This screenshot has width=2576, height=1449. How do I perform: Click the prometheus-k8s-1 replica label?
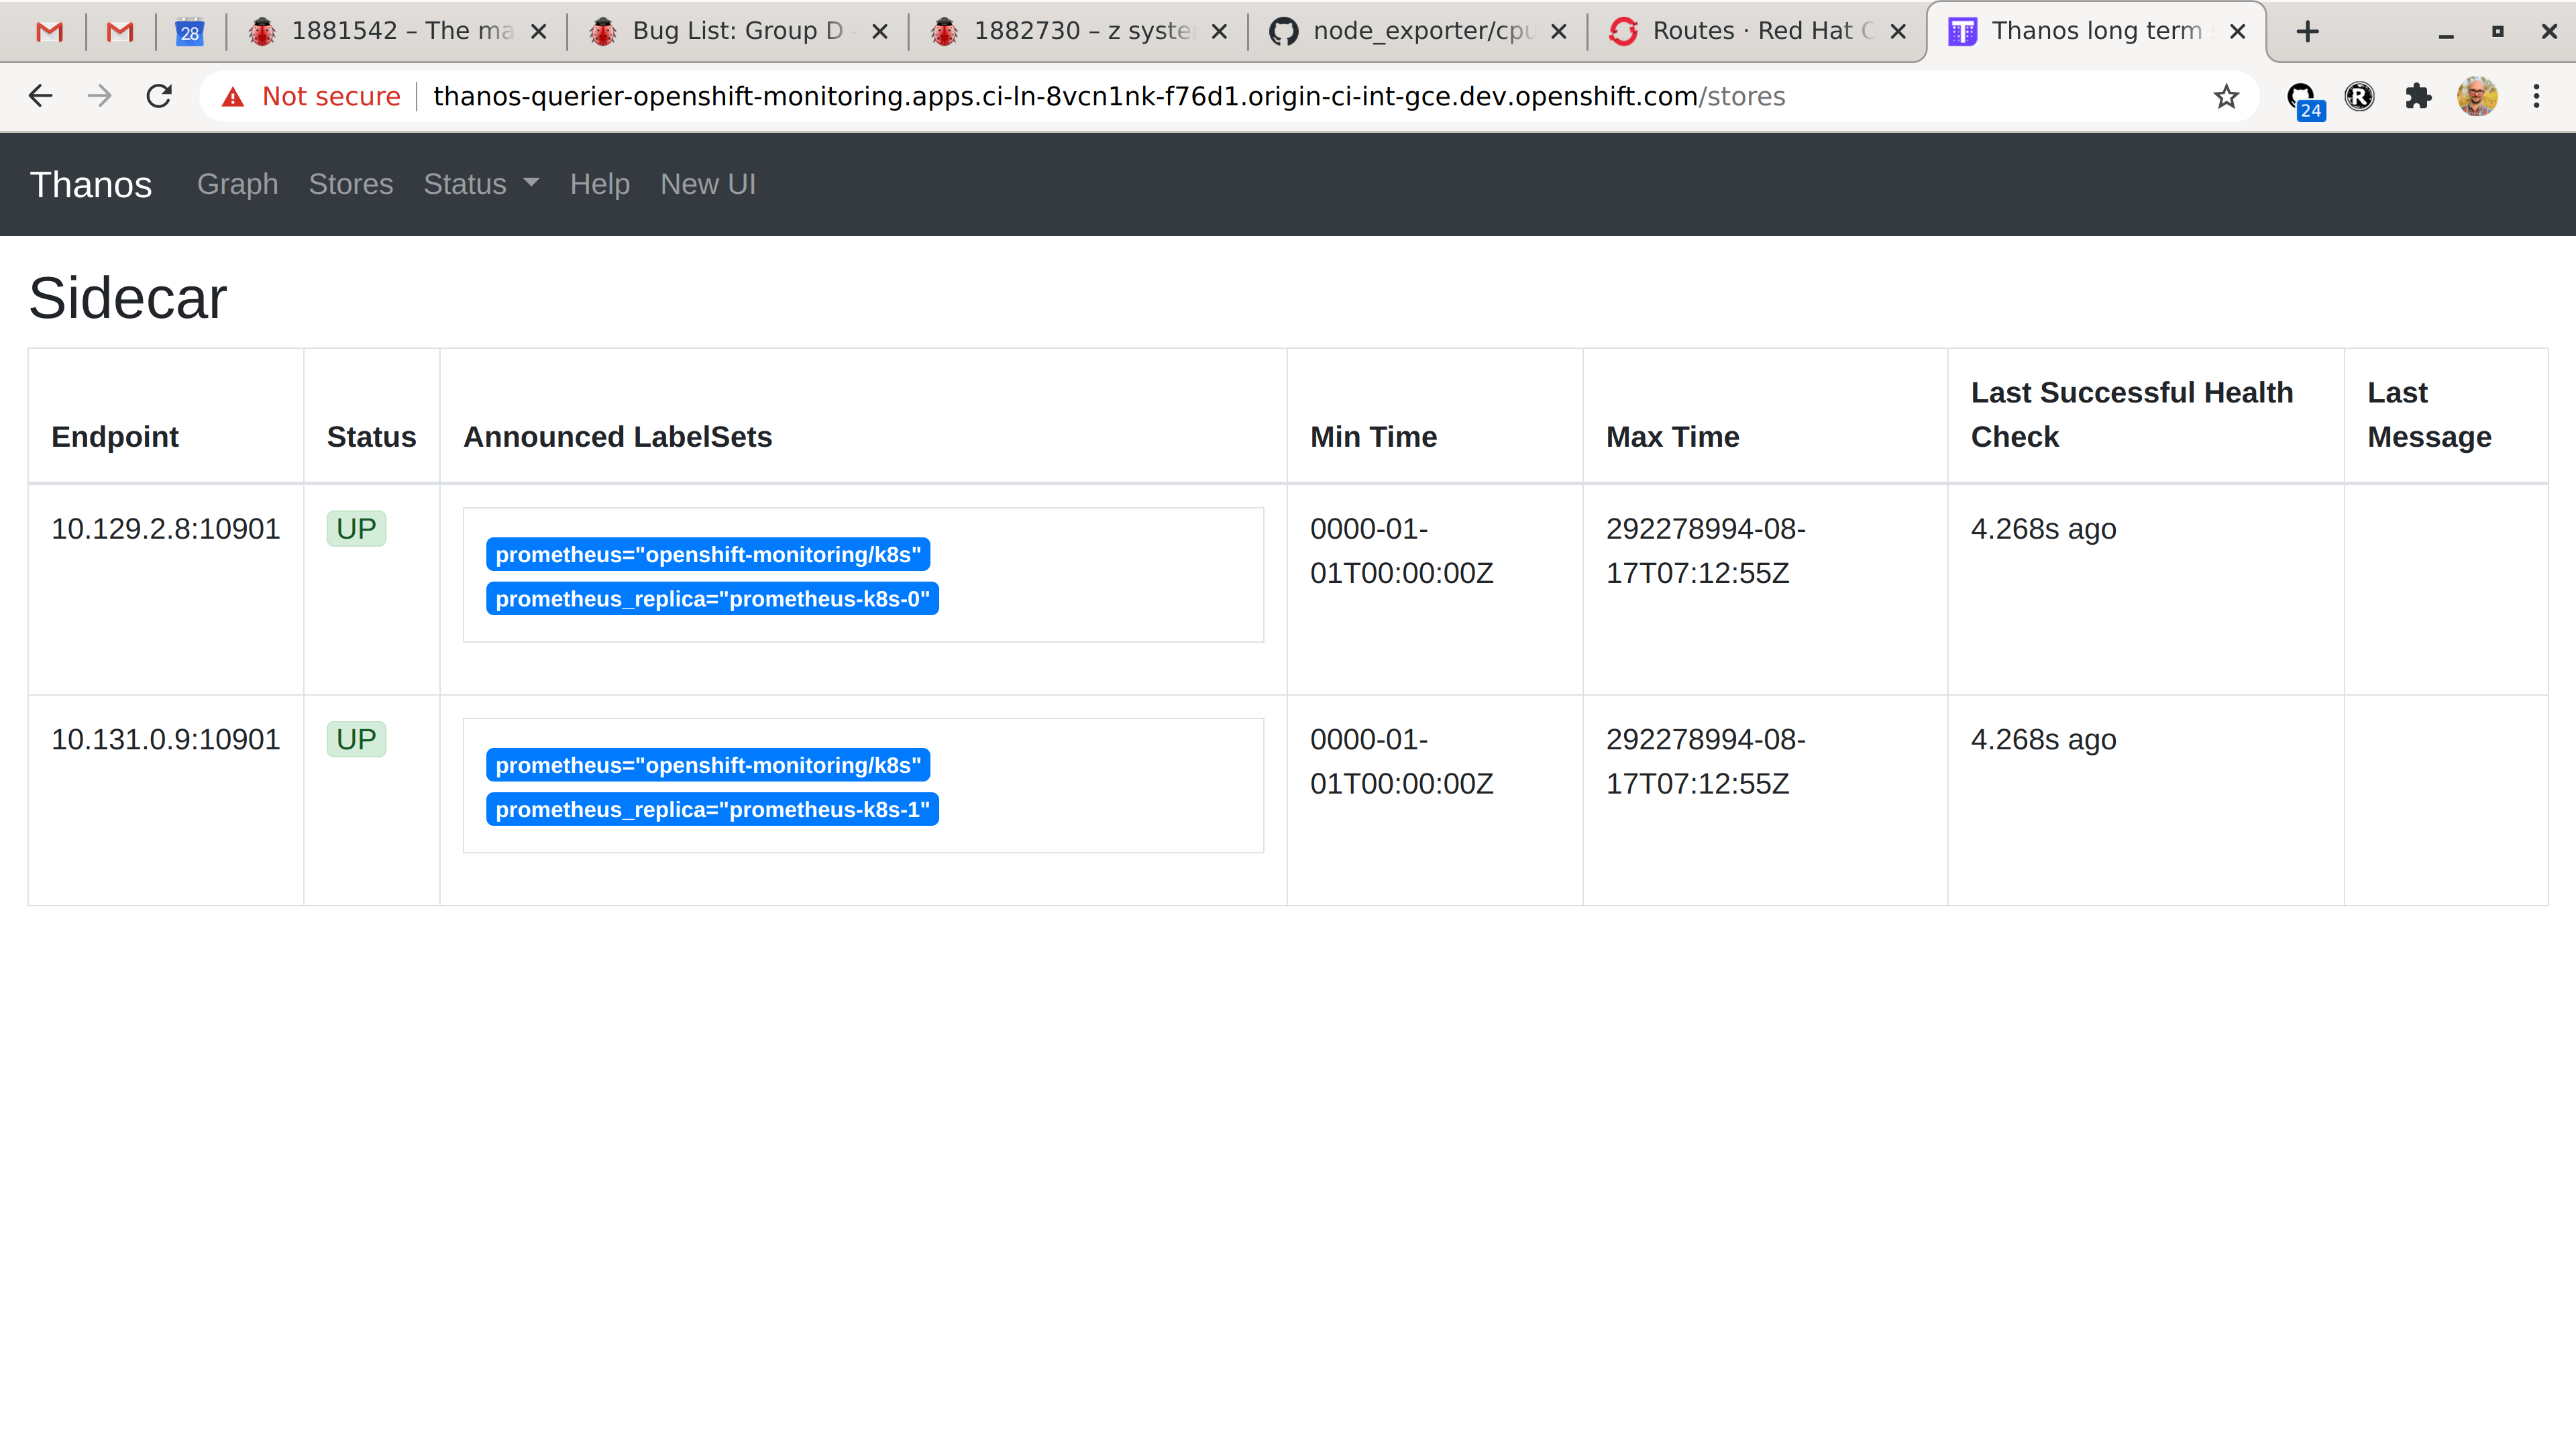pyautogui.click(x=712, y=810)
